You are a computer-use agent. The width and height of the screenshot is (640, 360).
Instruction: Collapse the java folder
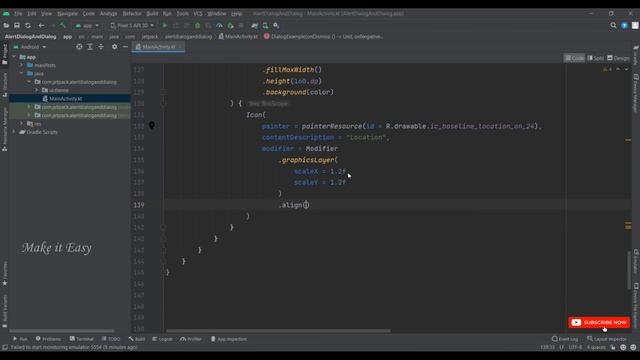click(22, 73)
